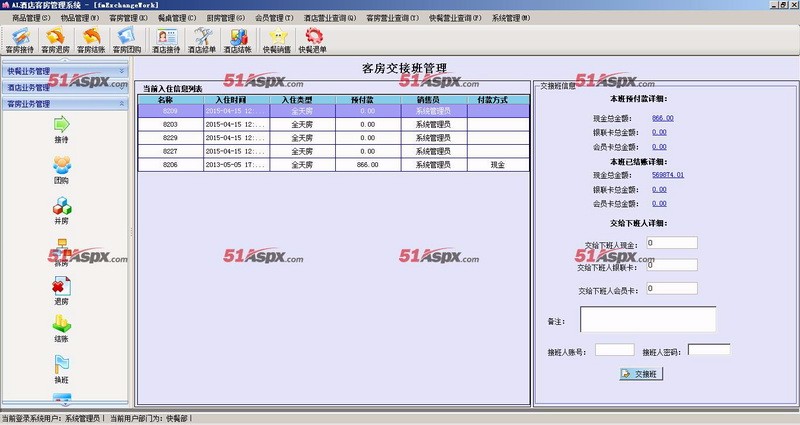Open the 餐桌管理(C) menu

tap(177, 18)
